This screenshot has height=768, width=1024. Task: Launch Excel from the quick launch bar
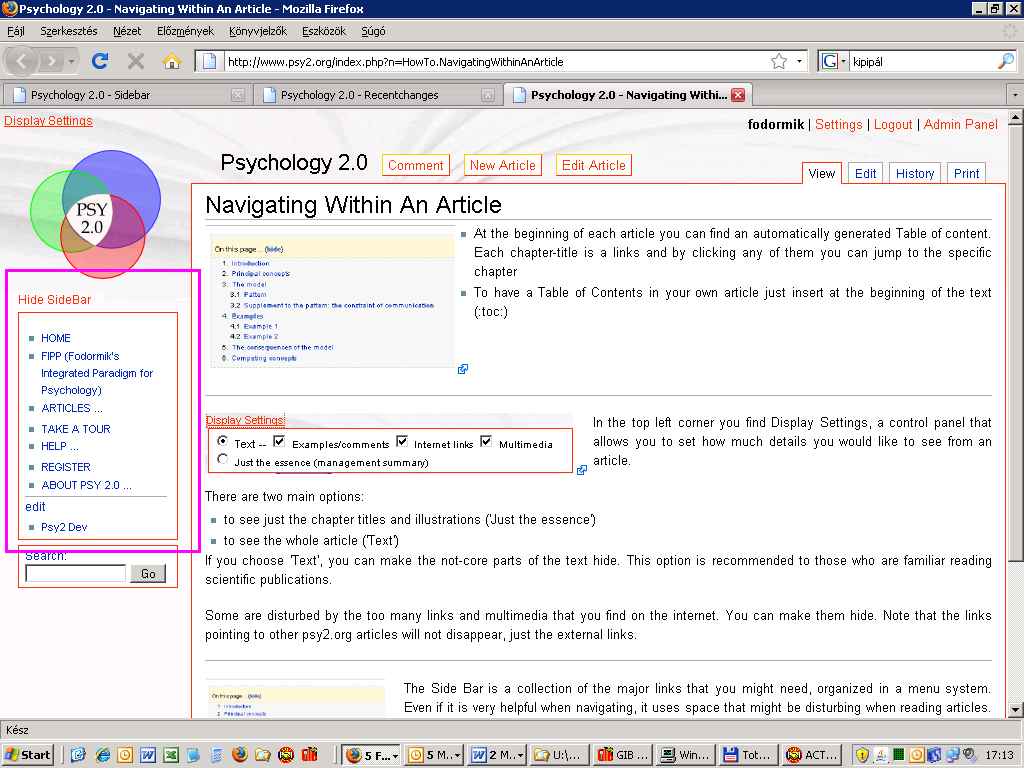(x=171, y=755)
